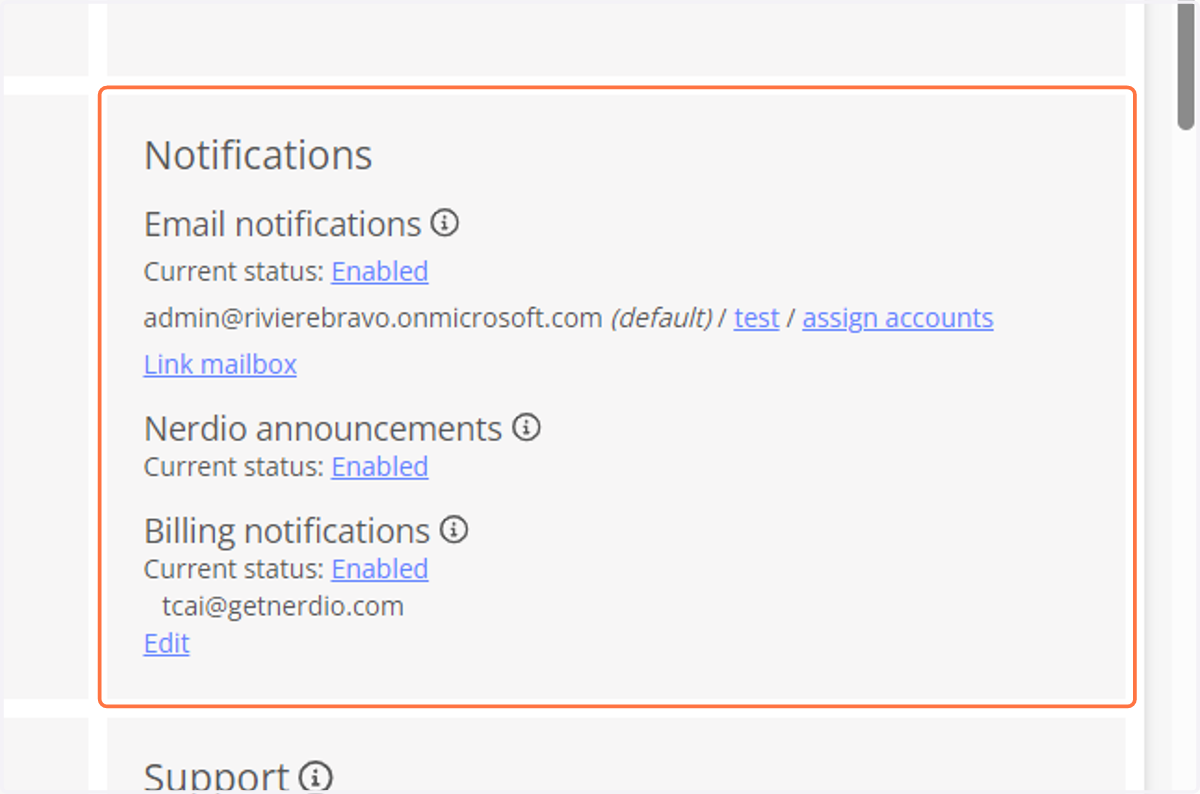The height and width of the screenshot is (794, 1200).
Task: Toggle Billing notifications Enabled status link
Action: click(380, 569)
